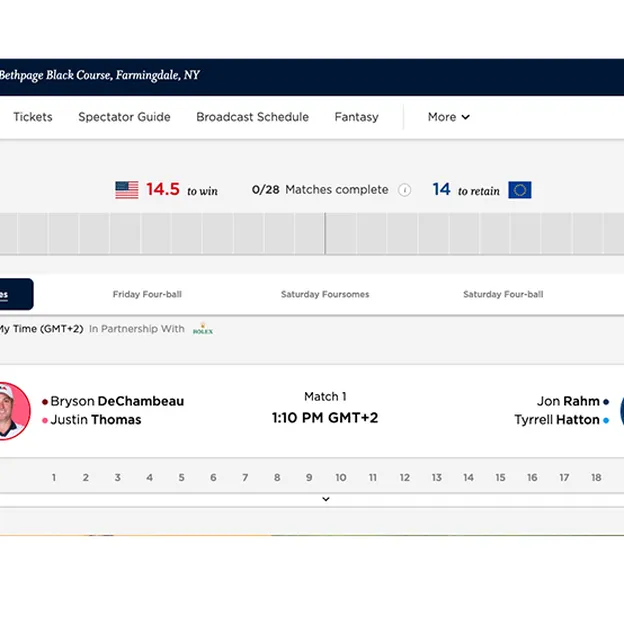
Task: Go to Broadcast Schedule
Action: [x=252, y=117]
